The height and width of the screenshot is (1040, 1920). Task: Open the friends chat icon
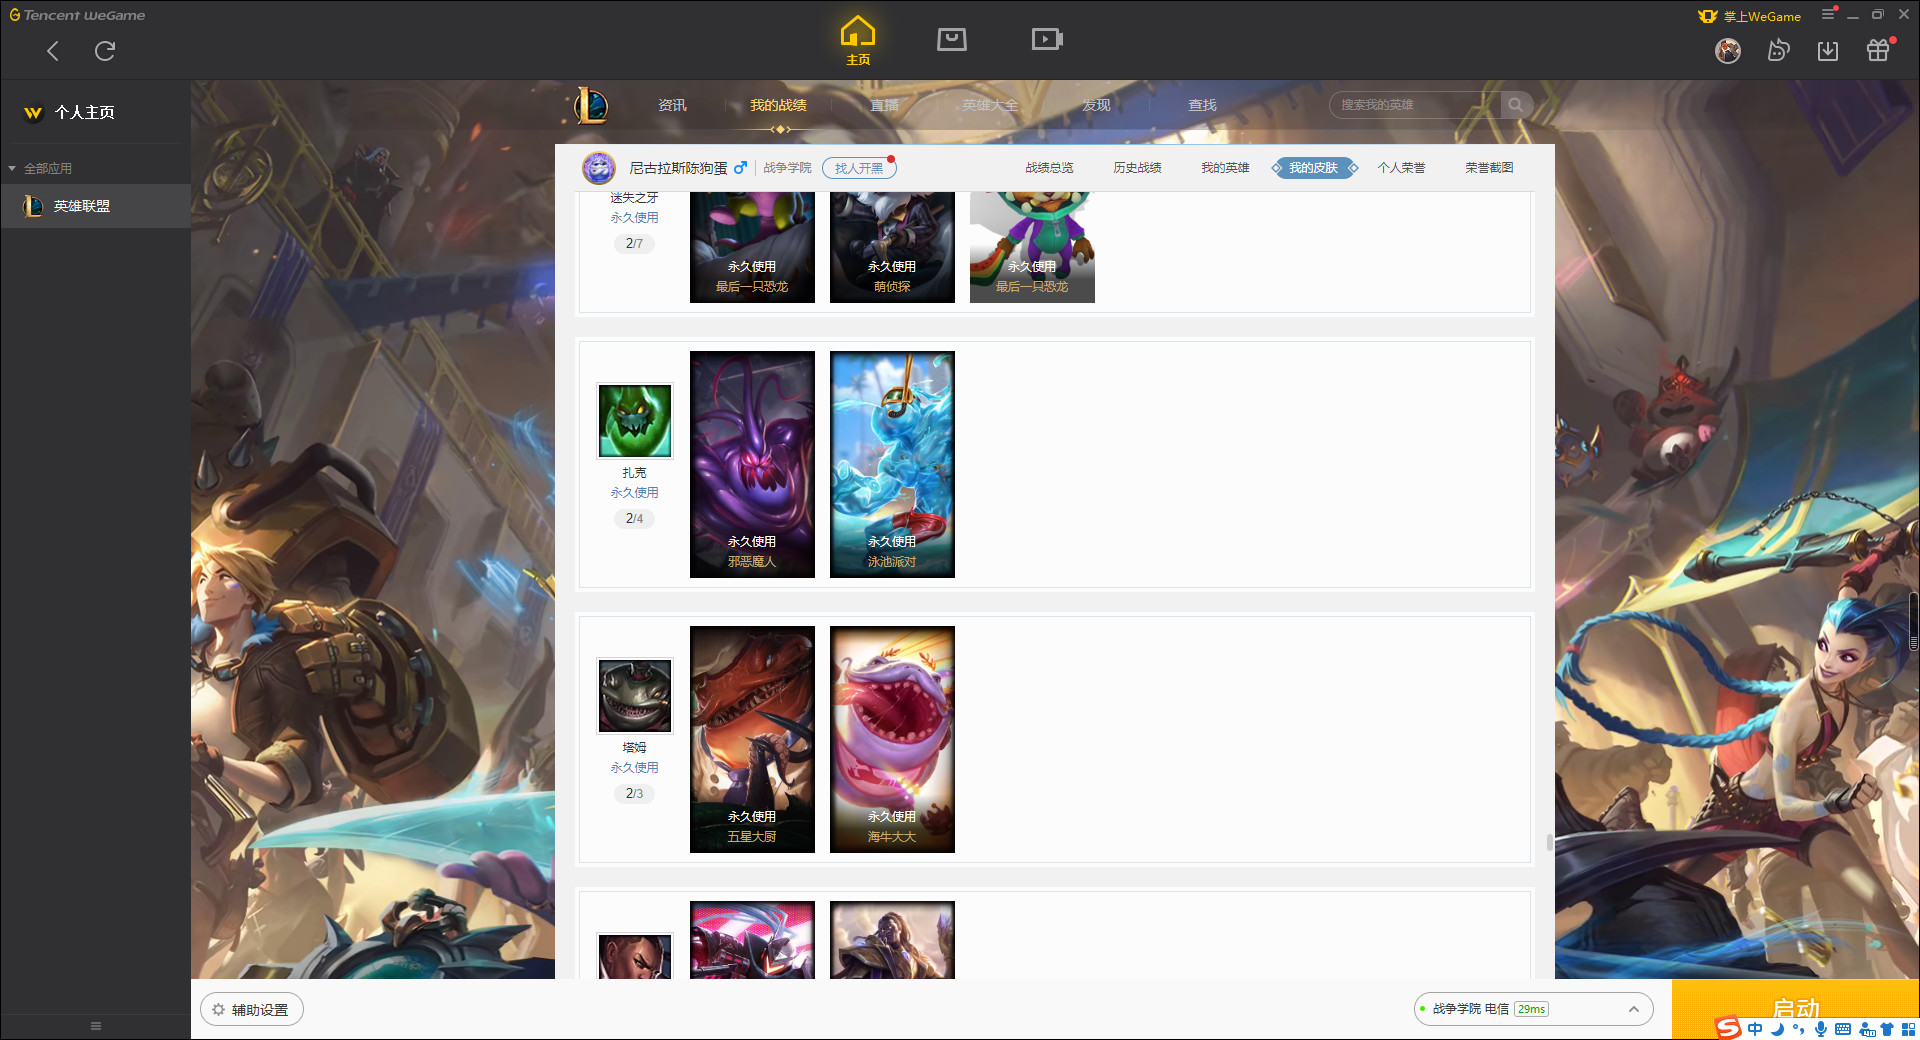pyautogui.click(x=1778, y=50)
